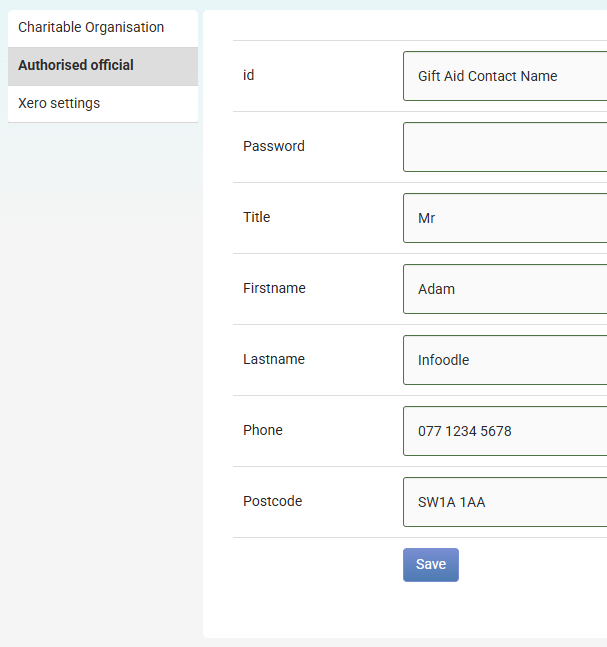607x647 pixels.
Task: Click the 'Phone' label text
Action: (262, 430)
